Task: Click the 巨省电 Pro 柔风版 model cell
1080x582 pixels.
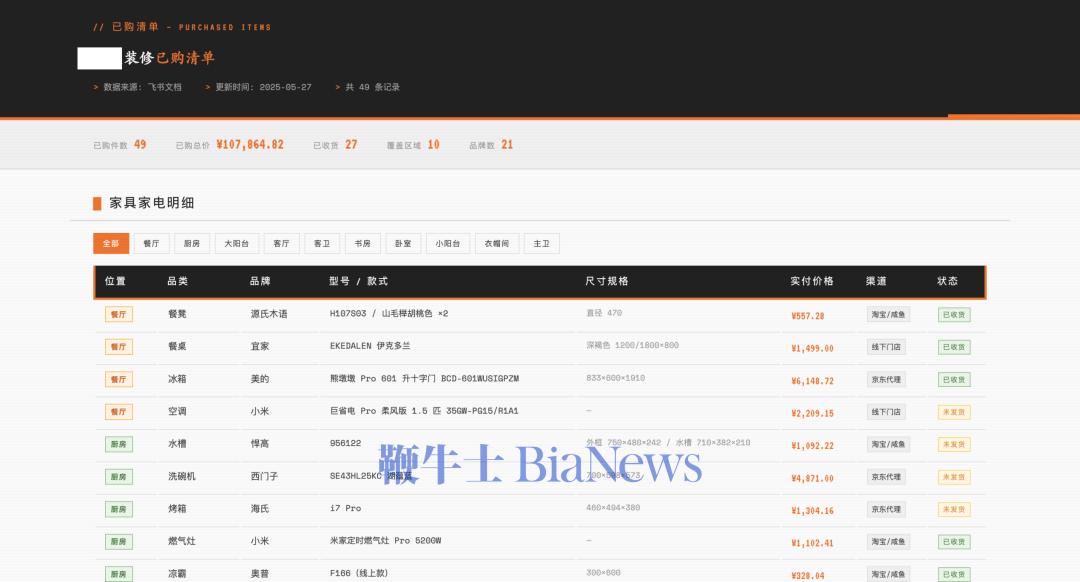Action: [x=424, y=411]
